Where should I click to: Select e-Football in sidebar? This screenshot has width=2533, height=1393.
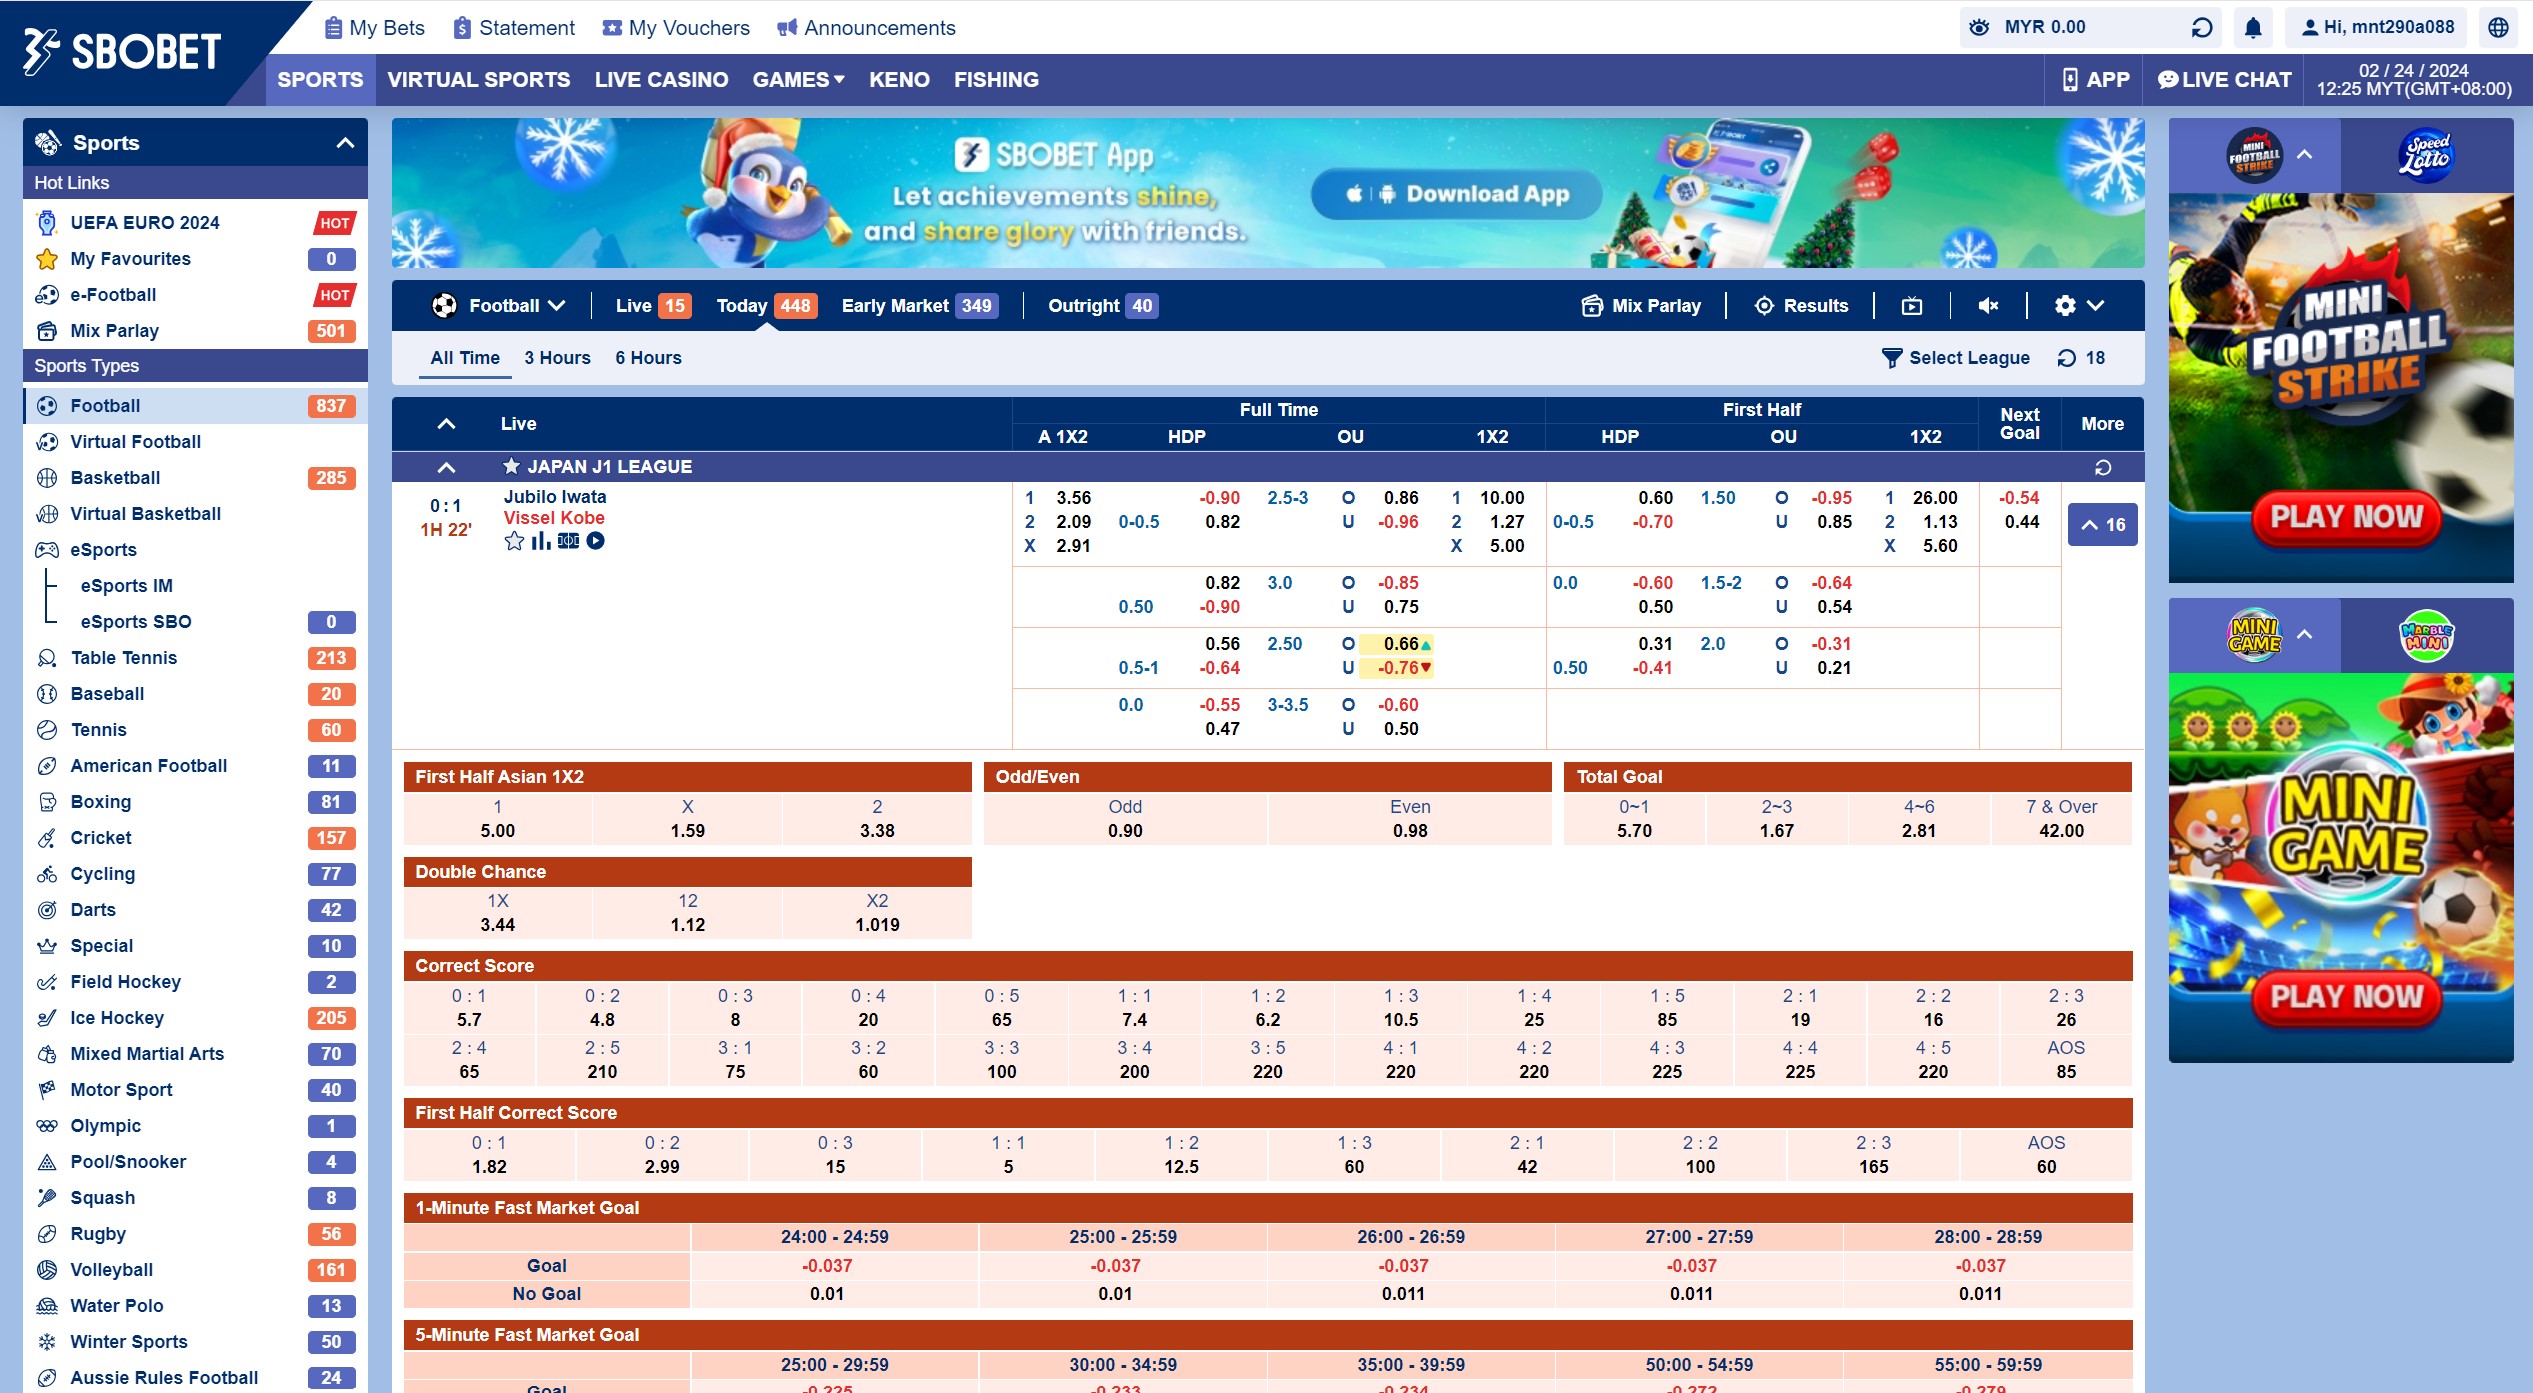(195, 295)
